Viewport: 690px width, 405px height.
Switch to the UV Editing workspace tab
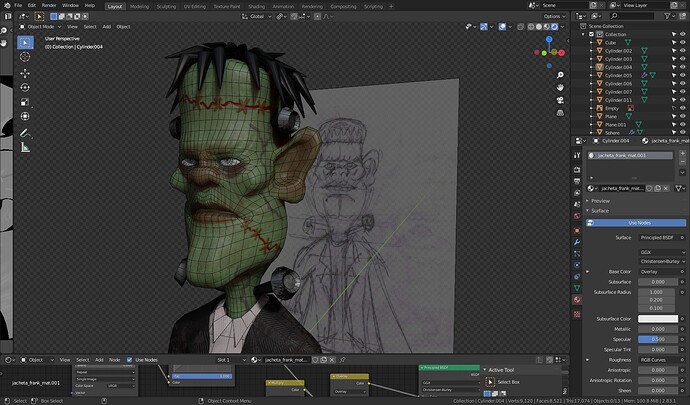(x=195, y=7)
